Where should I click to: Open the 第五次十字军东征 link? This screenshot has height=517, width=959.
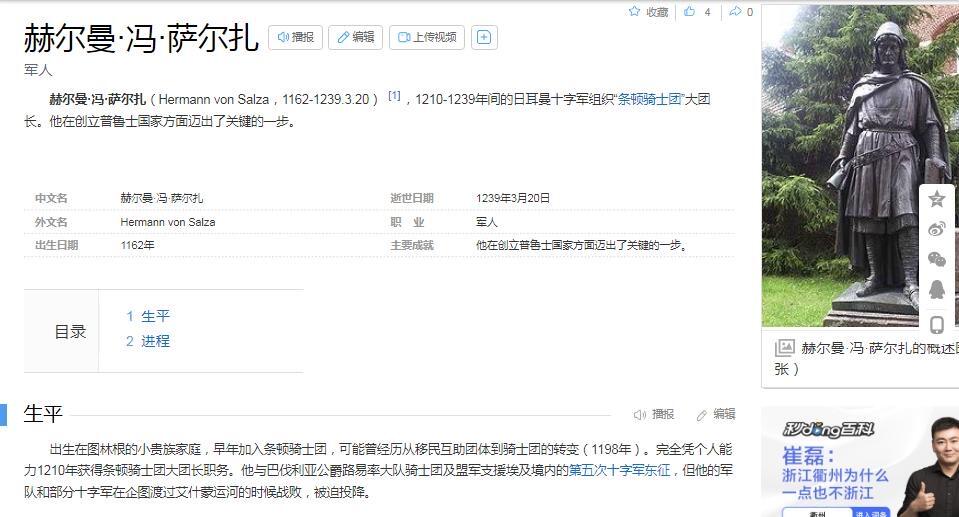click(x=620, y=471)
